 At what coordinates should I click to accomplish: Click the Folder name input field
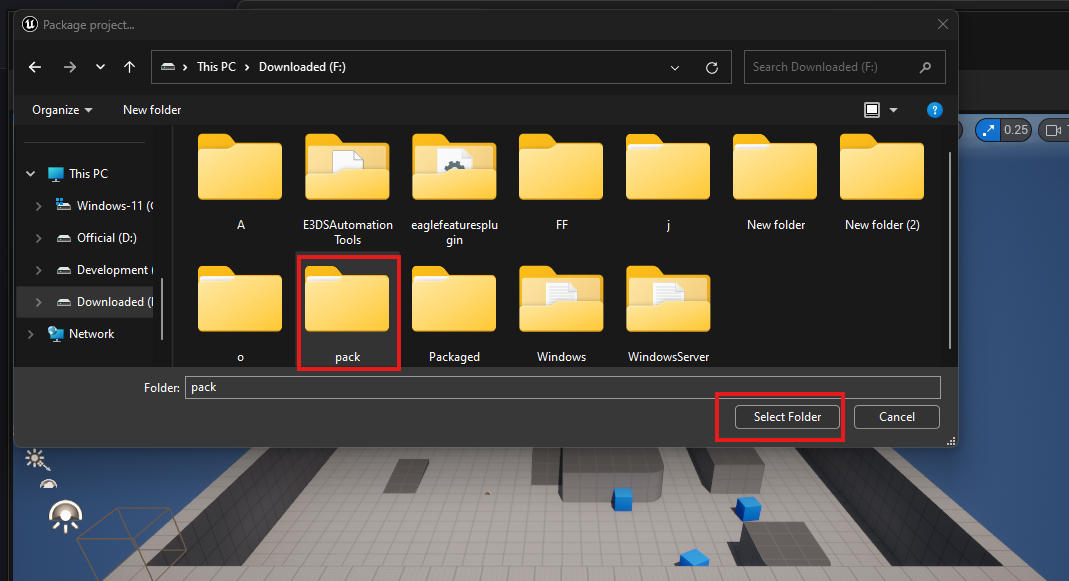(x=562, y=387)
